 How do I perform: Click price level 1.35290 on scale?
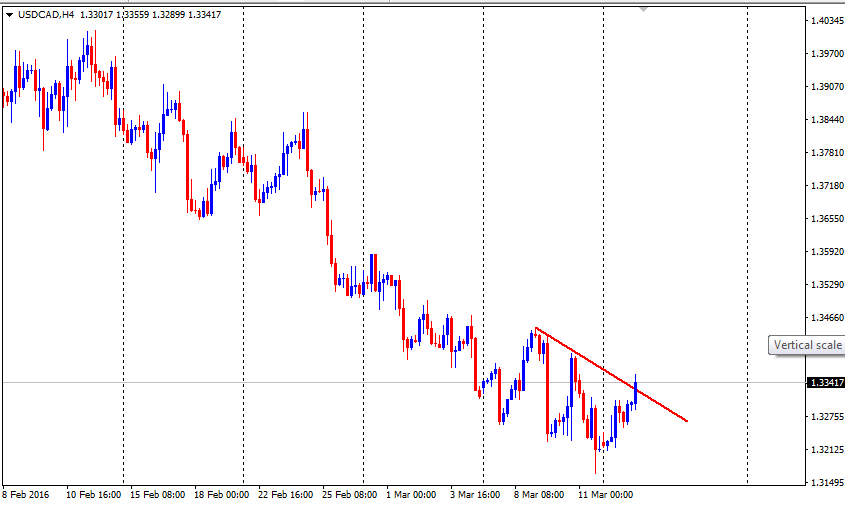click(827, 285)
